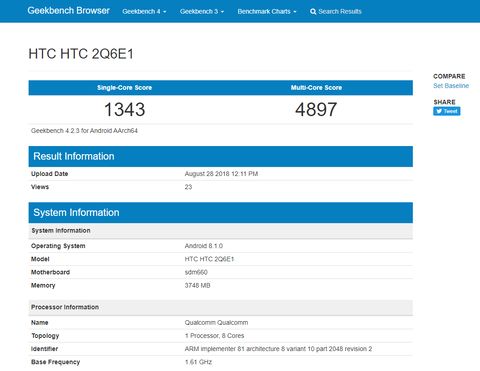
Task: Click the gray System Information subheader row
Action: (x=221, y=231)
